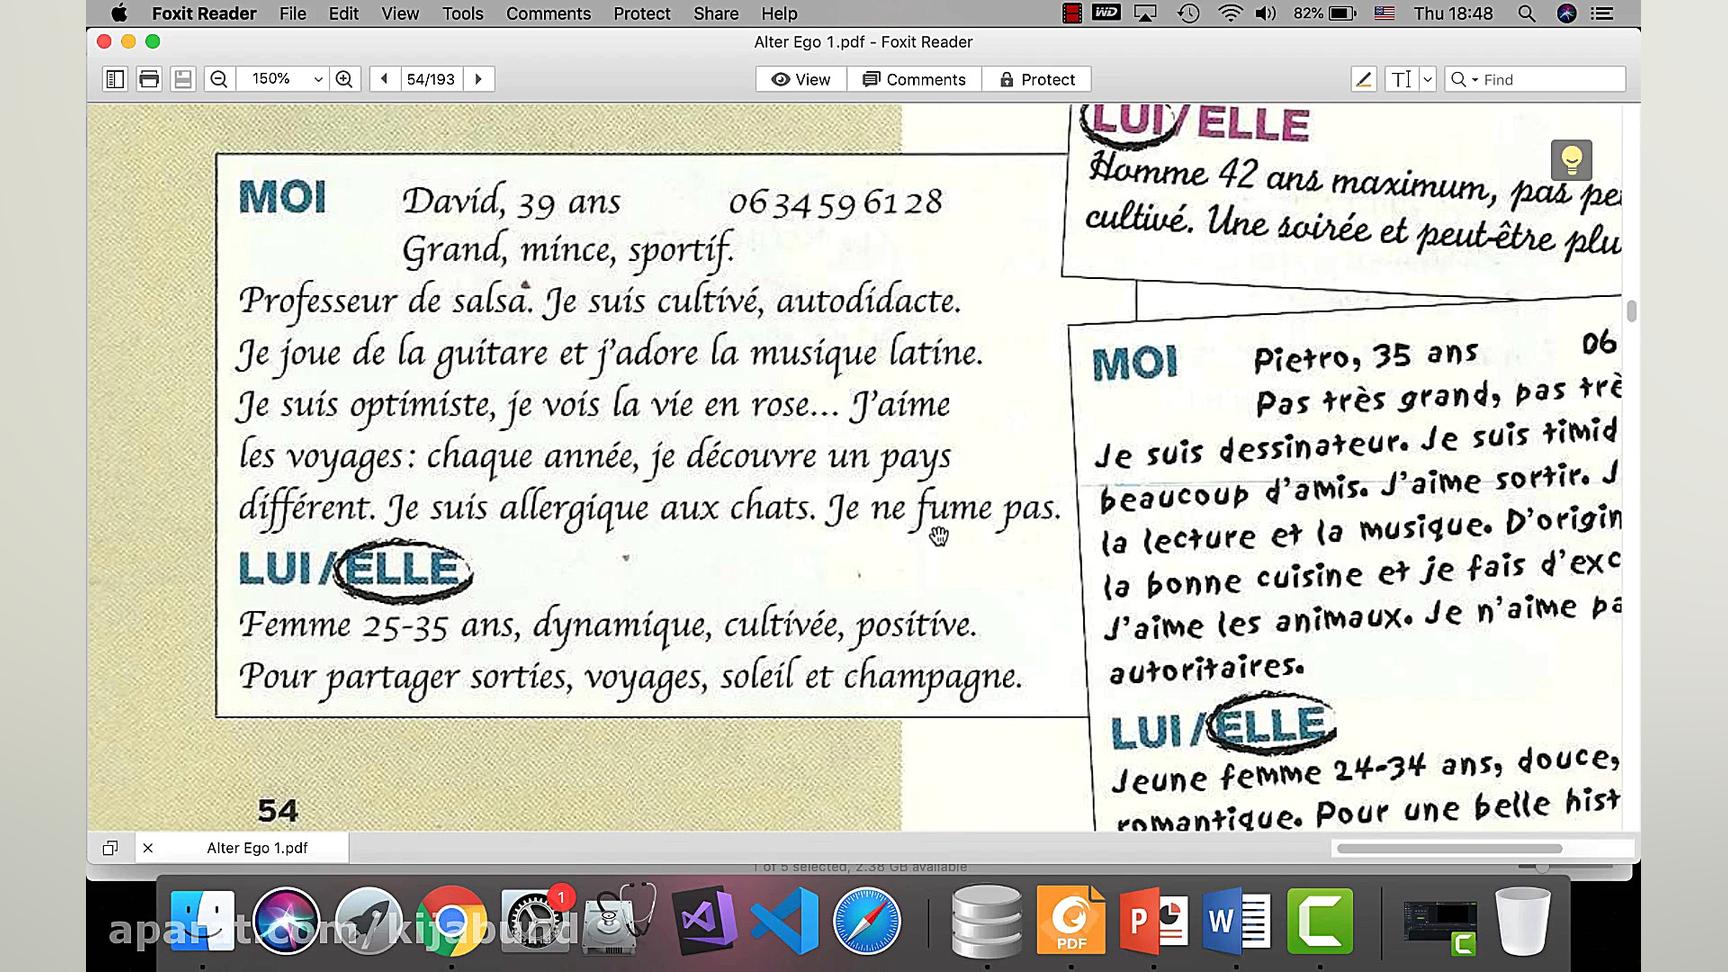Open Notification Center list icon
Viewport: 1728px width, 972px height.
tap(1602, 13)
